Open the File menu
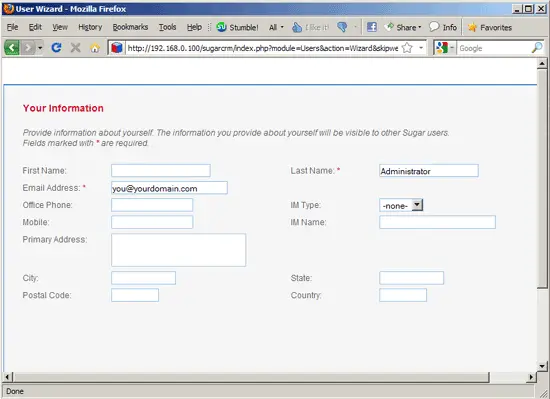 tap(12, 27)
